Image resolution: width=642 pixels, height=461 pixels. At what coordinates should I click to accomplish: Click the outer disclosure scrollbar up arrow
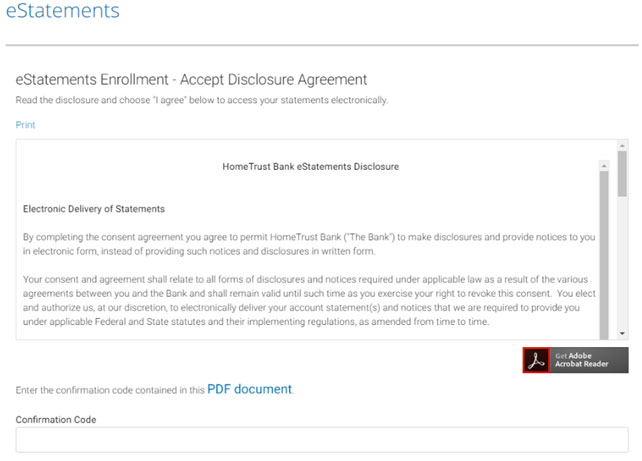622,145
